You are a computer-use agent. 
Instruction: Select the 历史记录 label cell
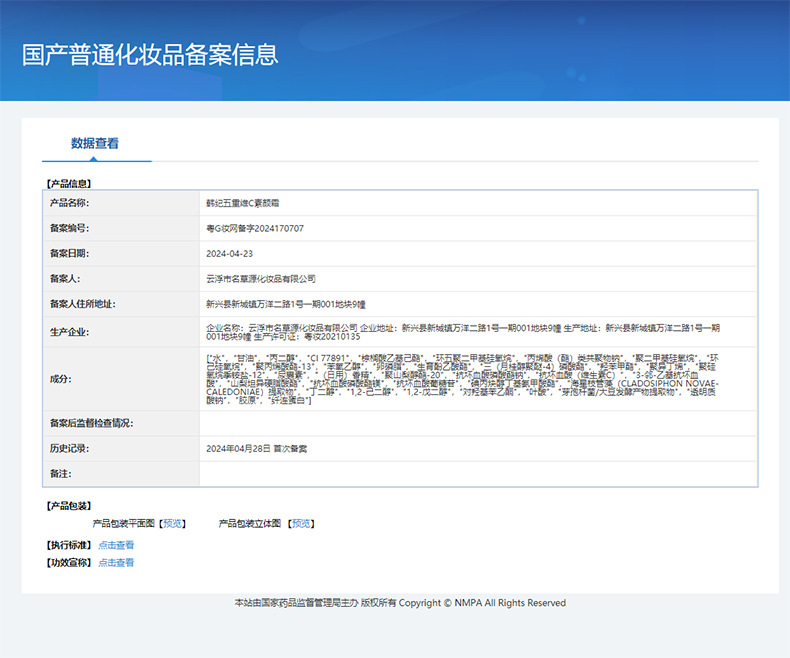(x=121, y=448)
